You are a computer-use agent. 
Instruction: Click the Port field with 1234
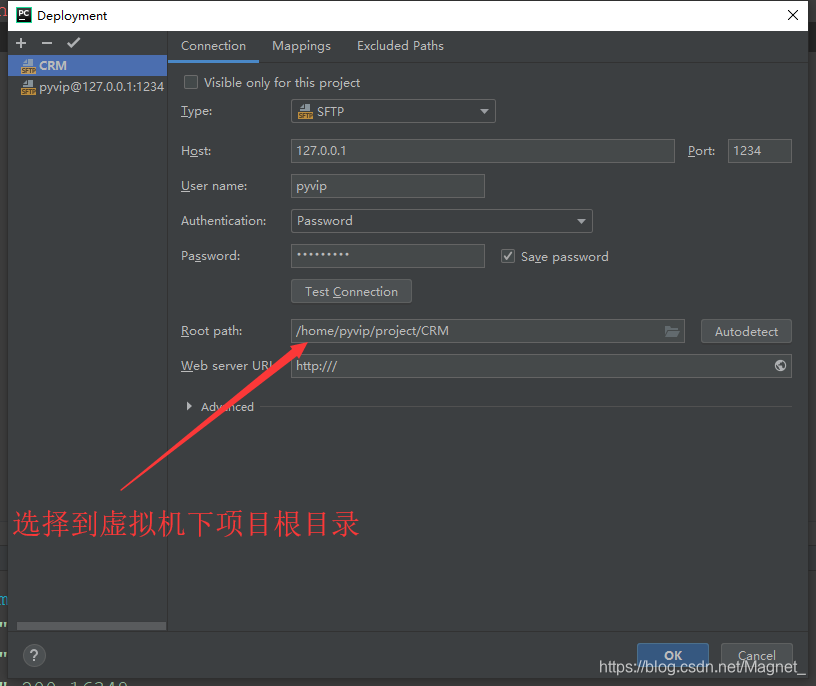[759, 151]
